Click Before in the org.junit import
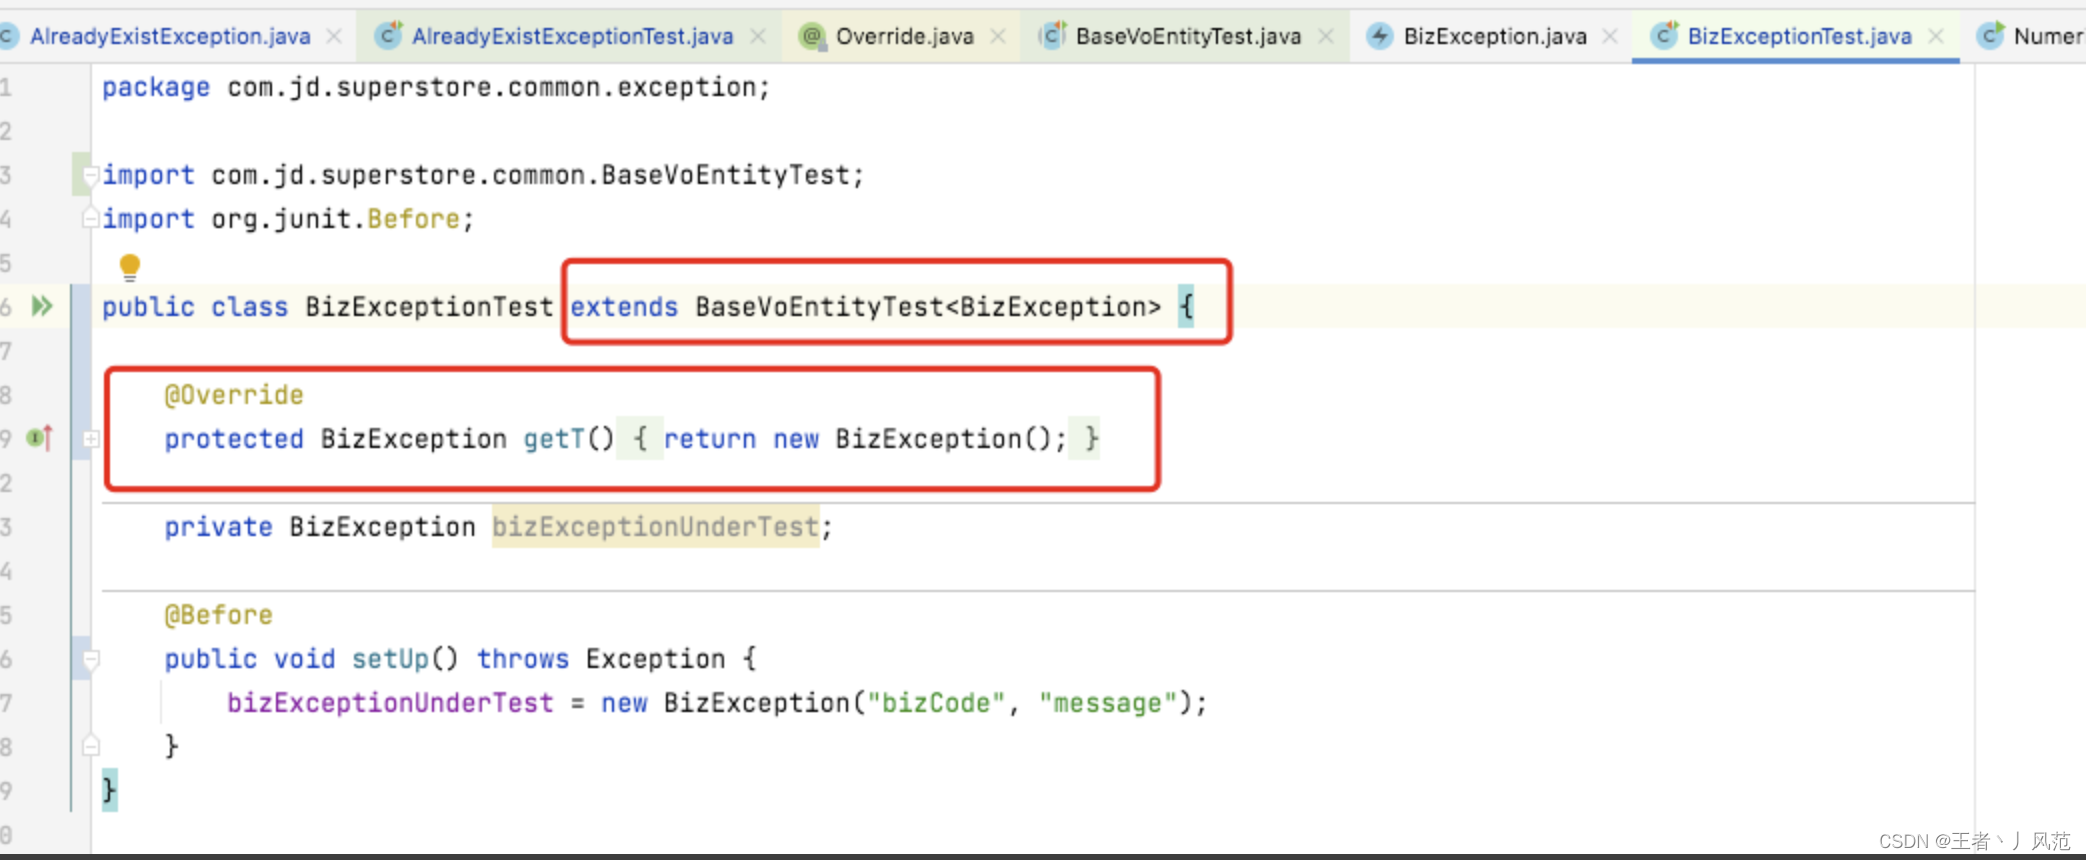Screen dimensions: 2086x860 click(413, 219)
